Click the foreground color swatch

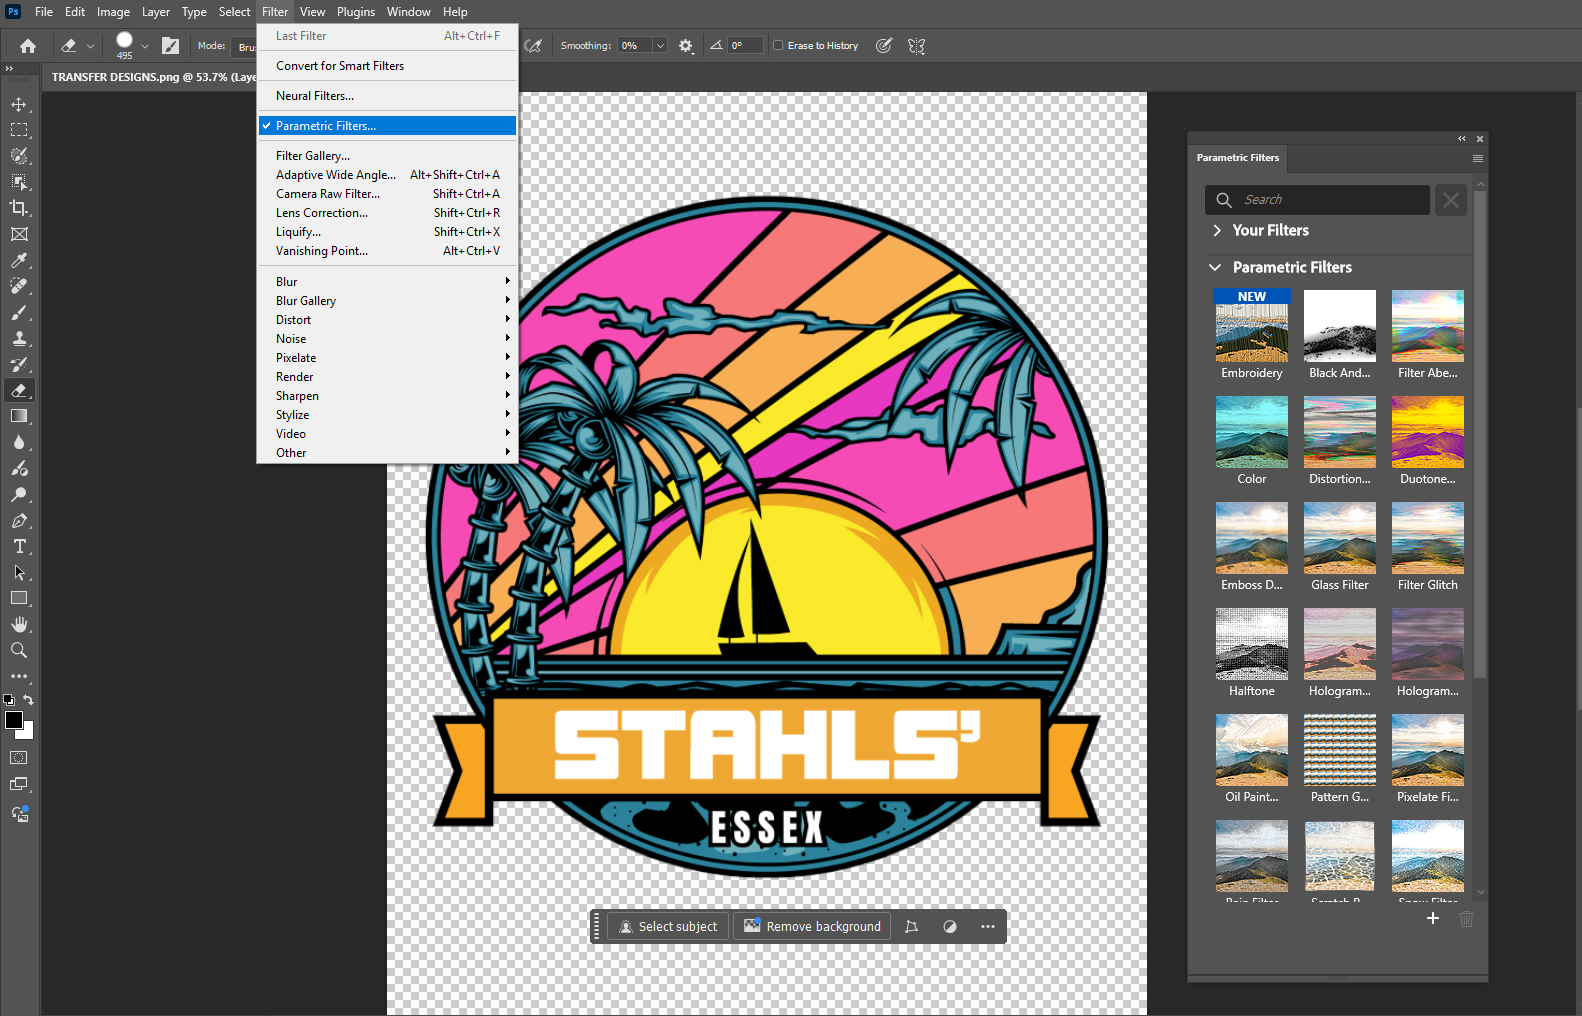point(14,720)
